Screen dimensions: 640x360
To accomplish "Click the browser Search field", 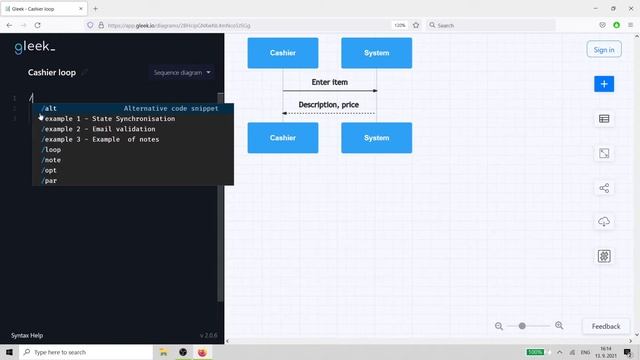I will coord(491,25).
